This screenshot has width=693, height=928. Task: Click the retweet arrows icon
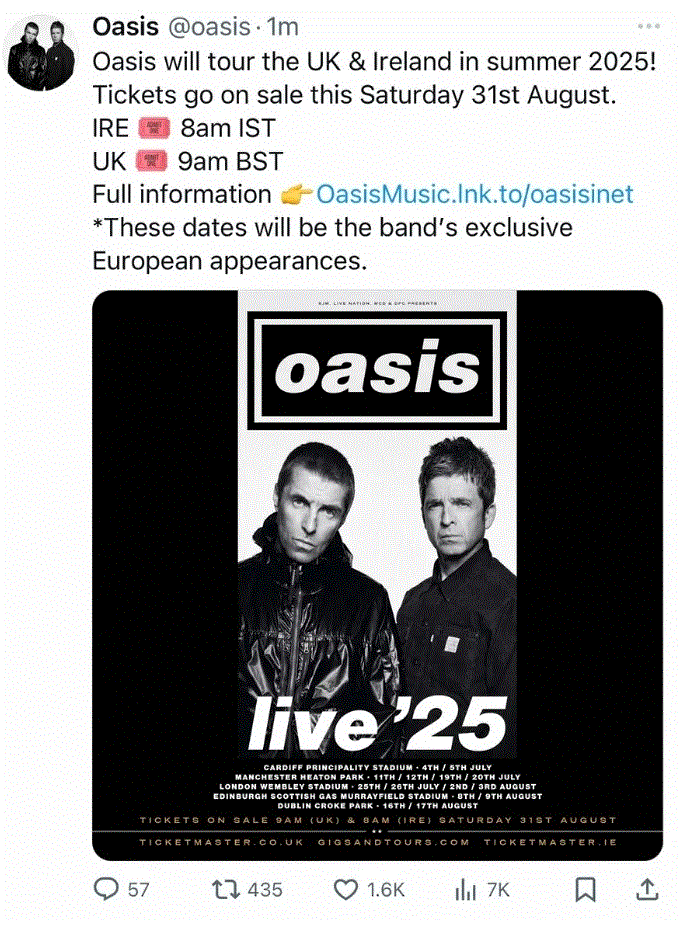[x=226, y=889]
